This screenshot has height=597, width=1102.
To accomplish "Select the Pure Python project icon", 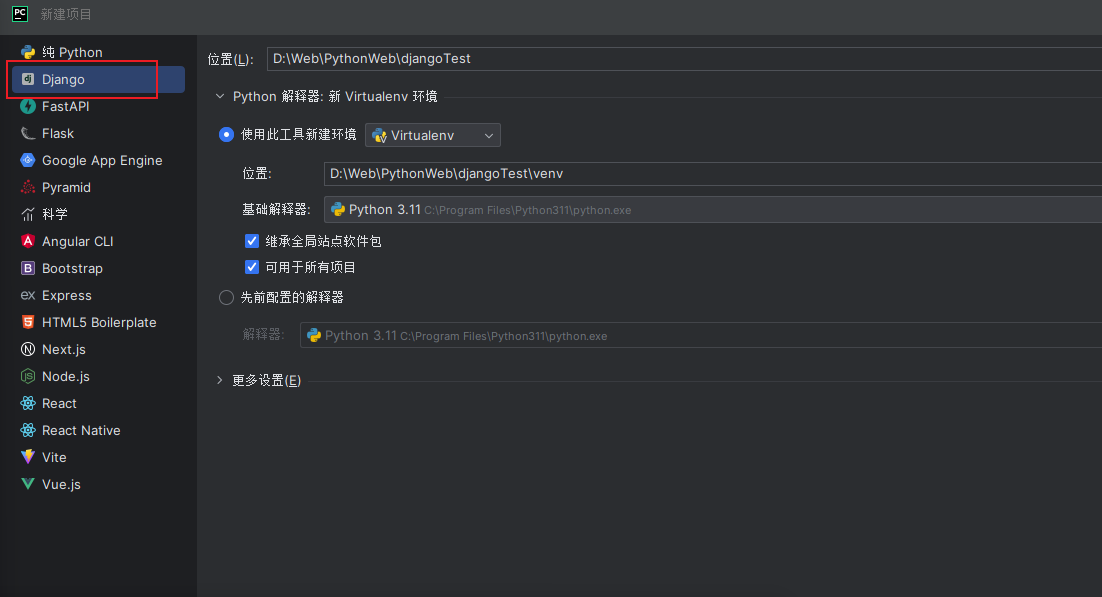I will coord(28,52).
